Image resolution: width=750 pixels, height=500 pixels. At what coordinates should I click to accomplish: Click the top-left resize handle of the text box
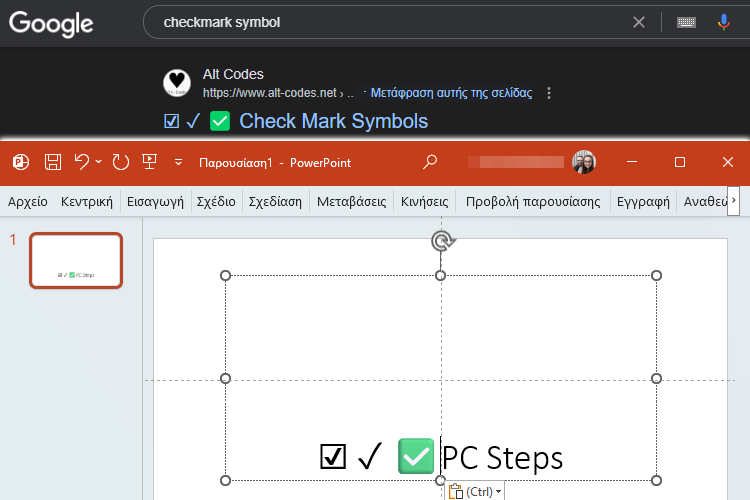[225, 275]
